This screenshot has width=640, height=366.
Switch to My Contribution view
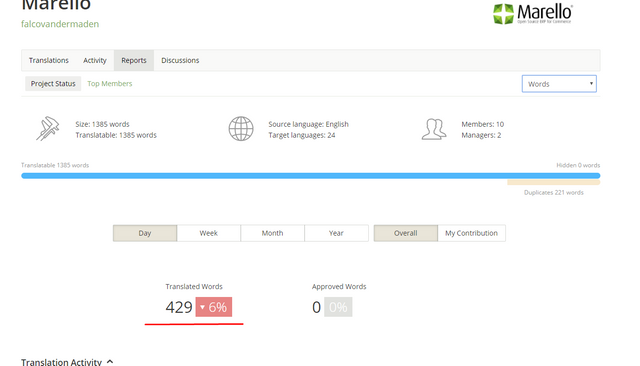(x=471, y=233)
